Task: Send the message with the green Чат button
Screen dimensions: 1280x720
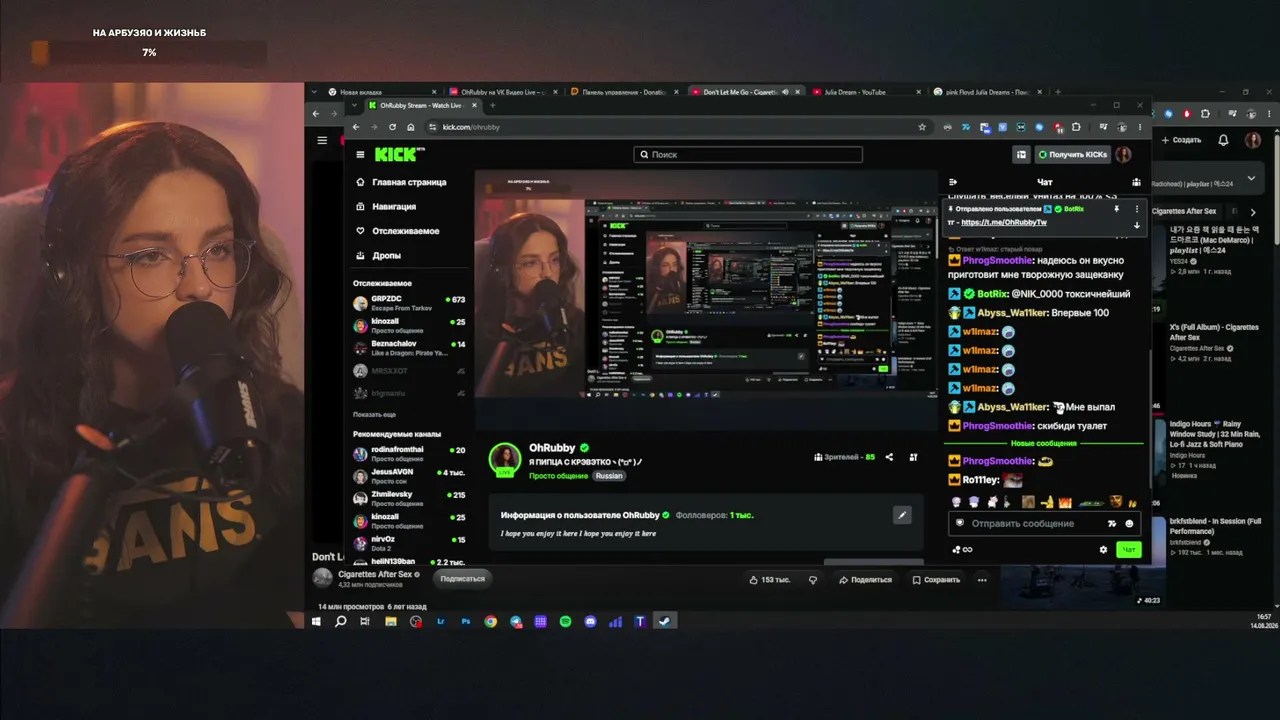Action: [x=1129, y=549]
